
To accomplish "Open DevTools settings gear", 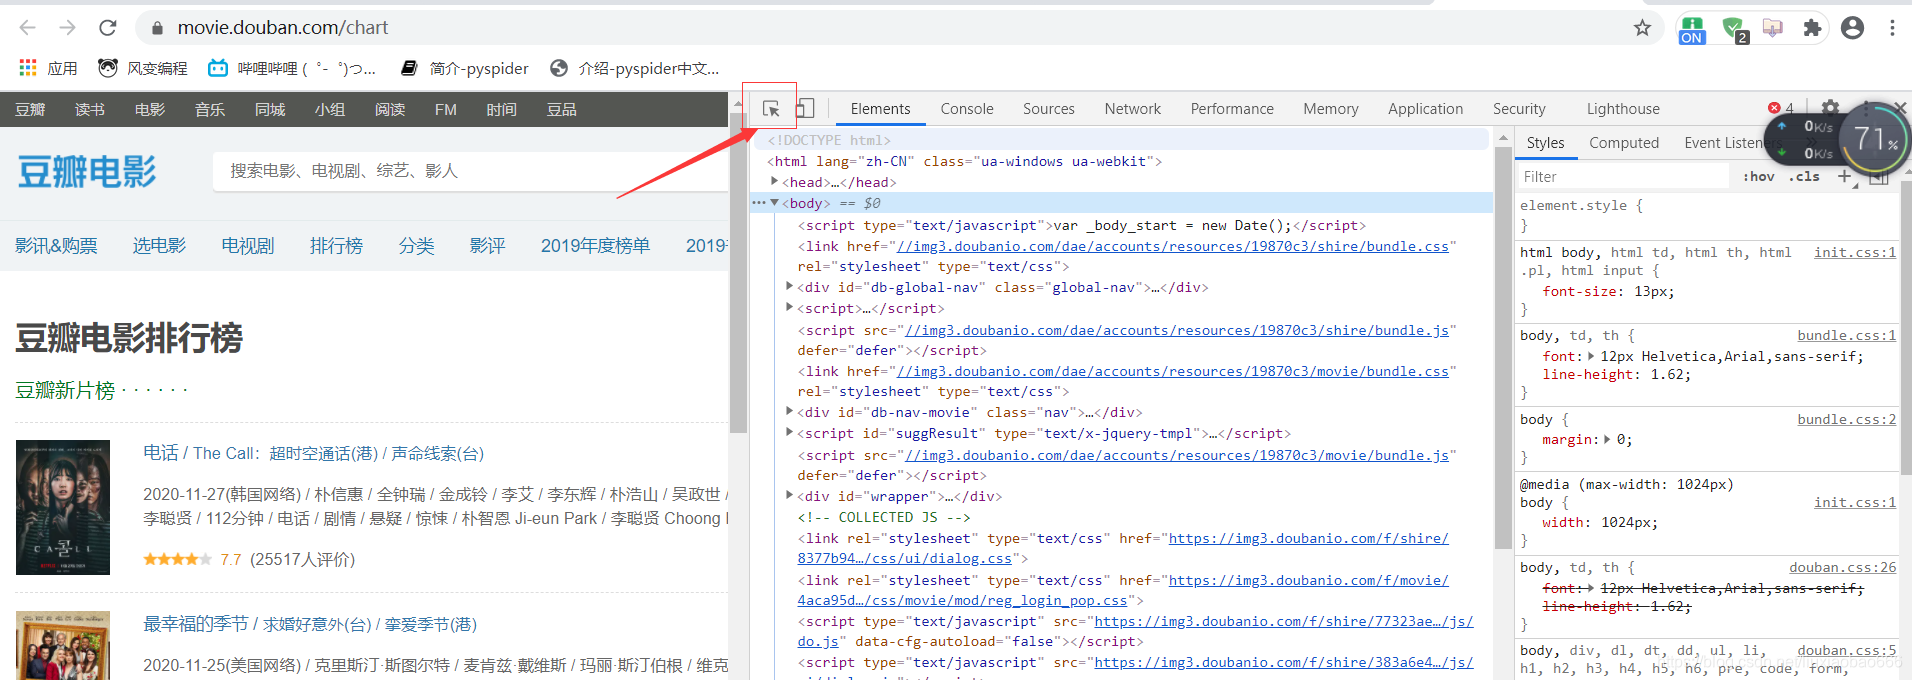I will 1830,107.
